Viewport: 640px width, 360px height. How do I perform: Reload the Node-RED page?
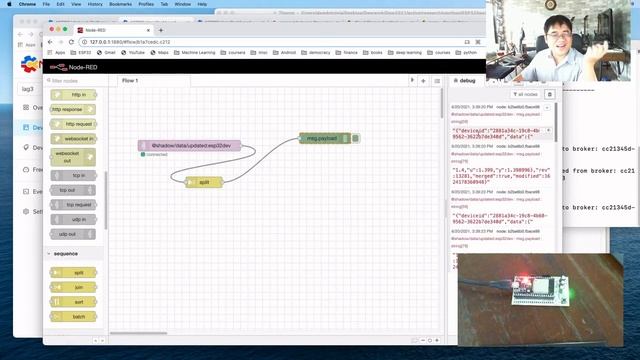(71, 42)
